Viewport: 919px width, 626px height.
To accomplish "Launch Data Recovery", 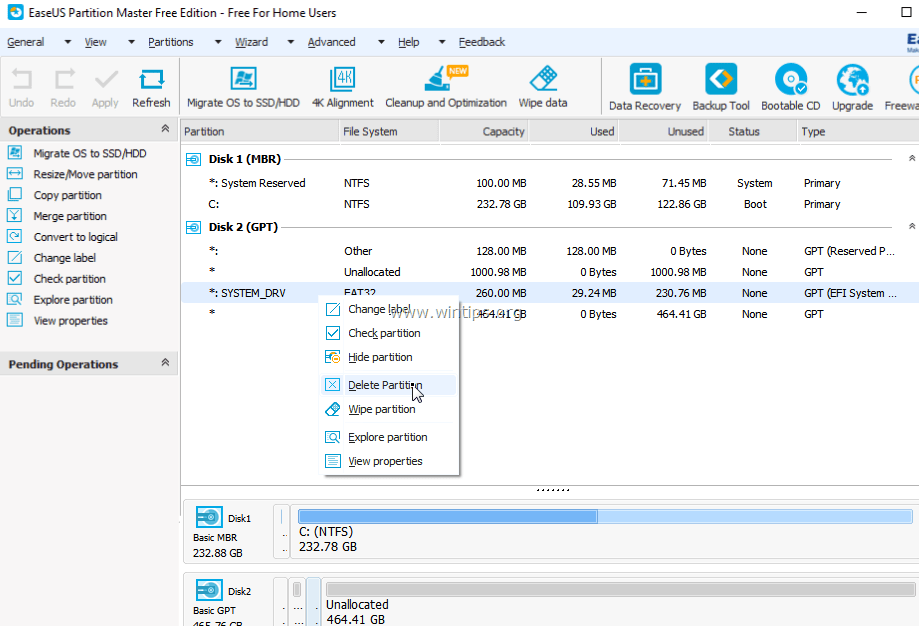I will (x=645, y=88).
